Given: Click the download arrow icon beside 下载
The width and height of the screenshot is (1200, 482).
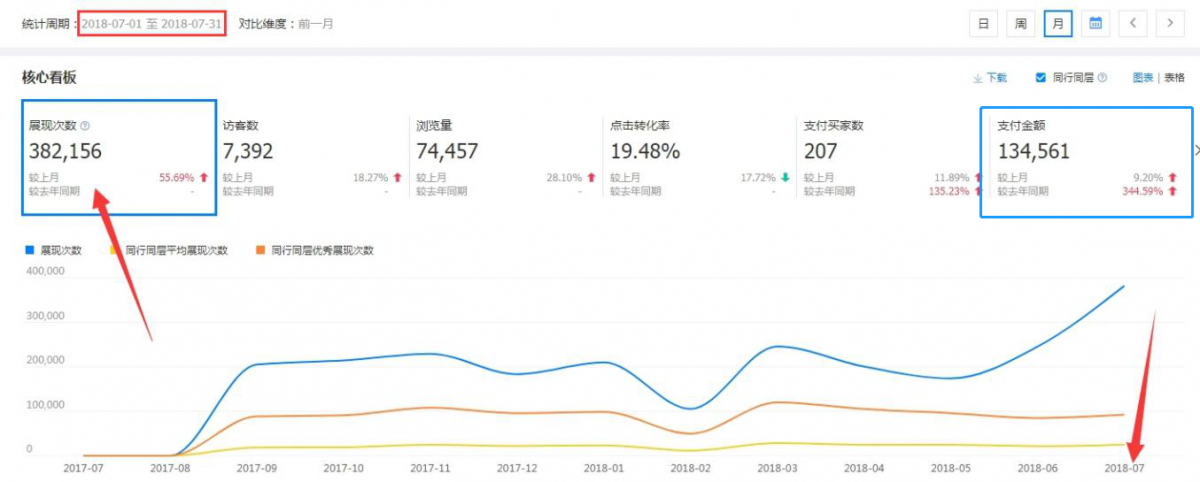Looking at the screenshot, I should click(x=977, y=78).
